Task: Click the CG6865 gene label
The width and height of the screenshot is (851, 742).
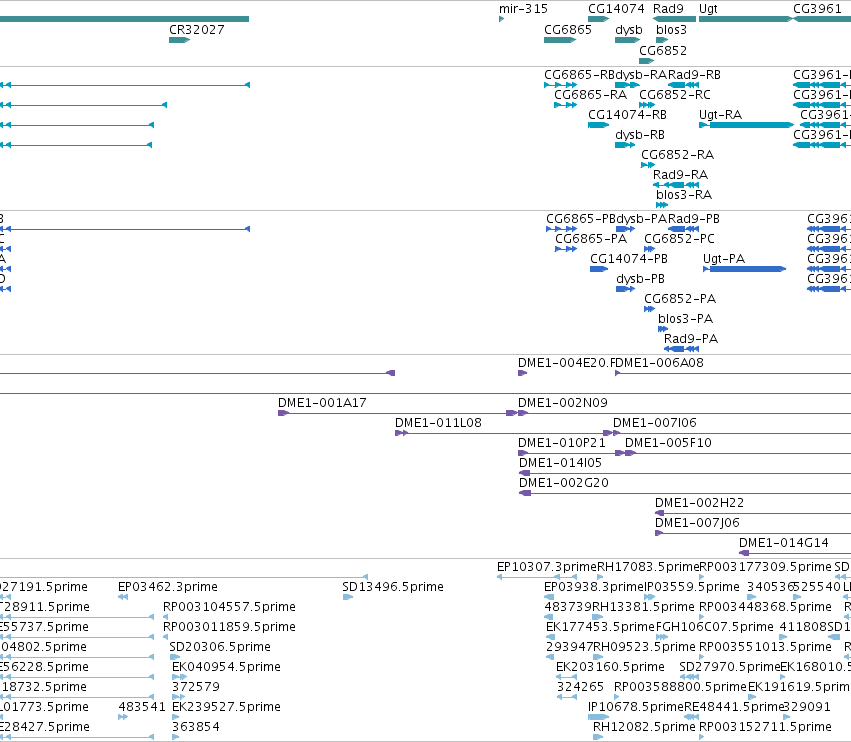Action: pos(568,29)
